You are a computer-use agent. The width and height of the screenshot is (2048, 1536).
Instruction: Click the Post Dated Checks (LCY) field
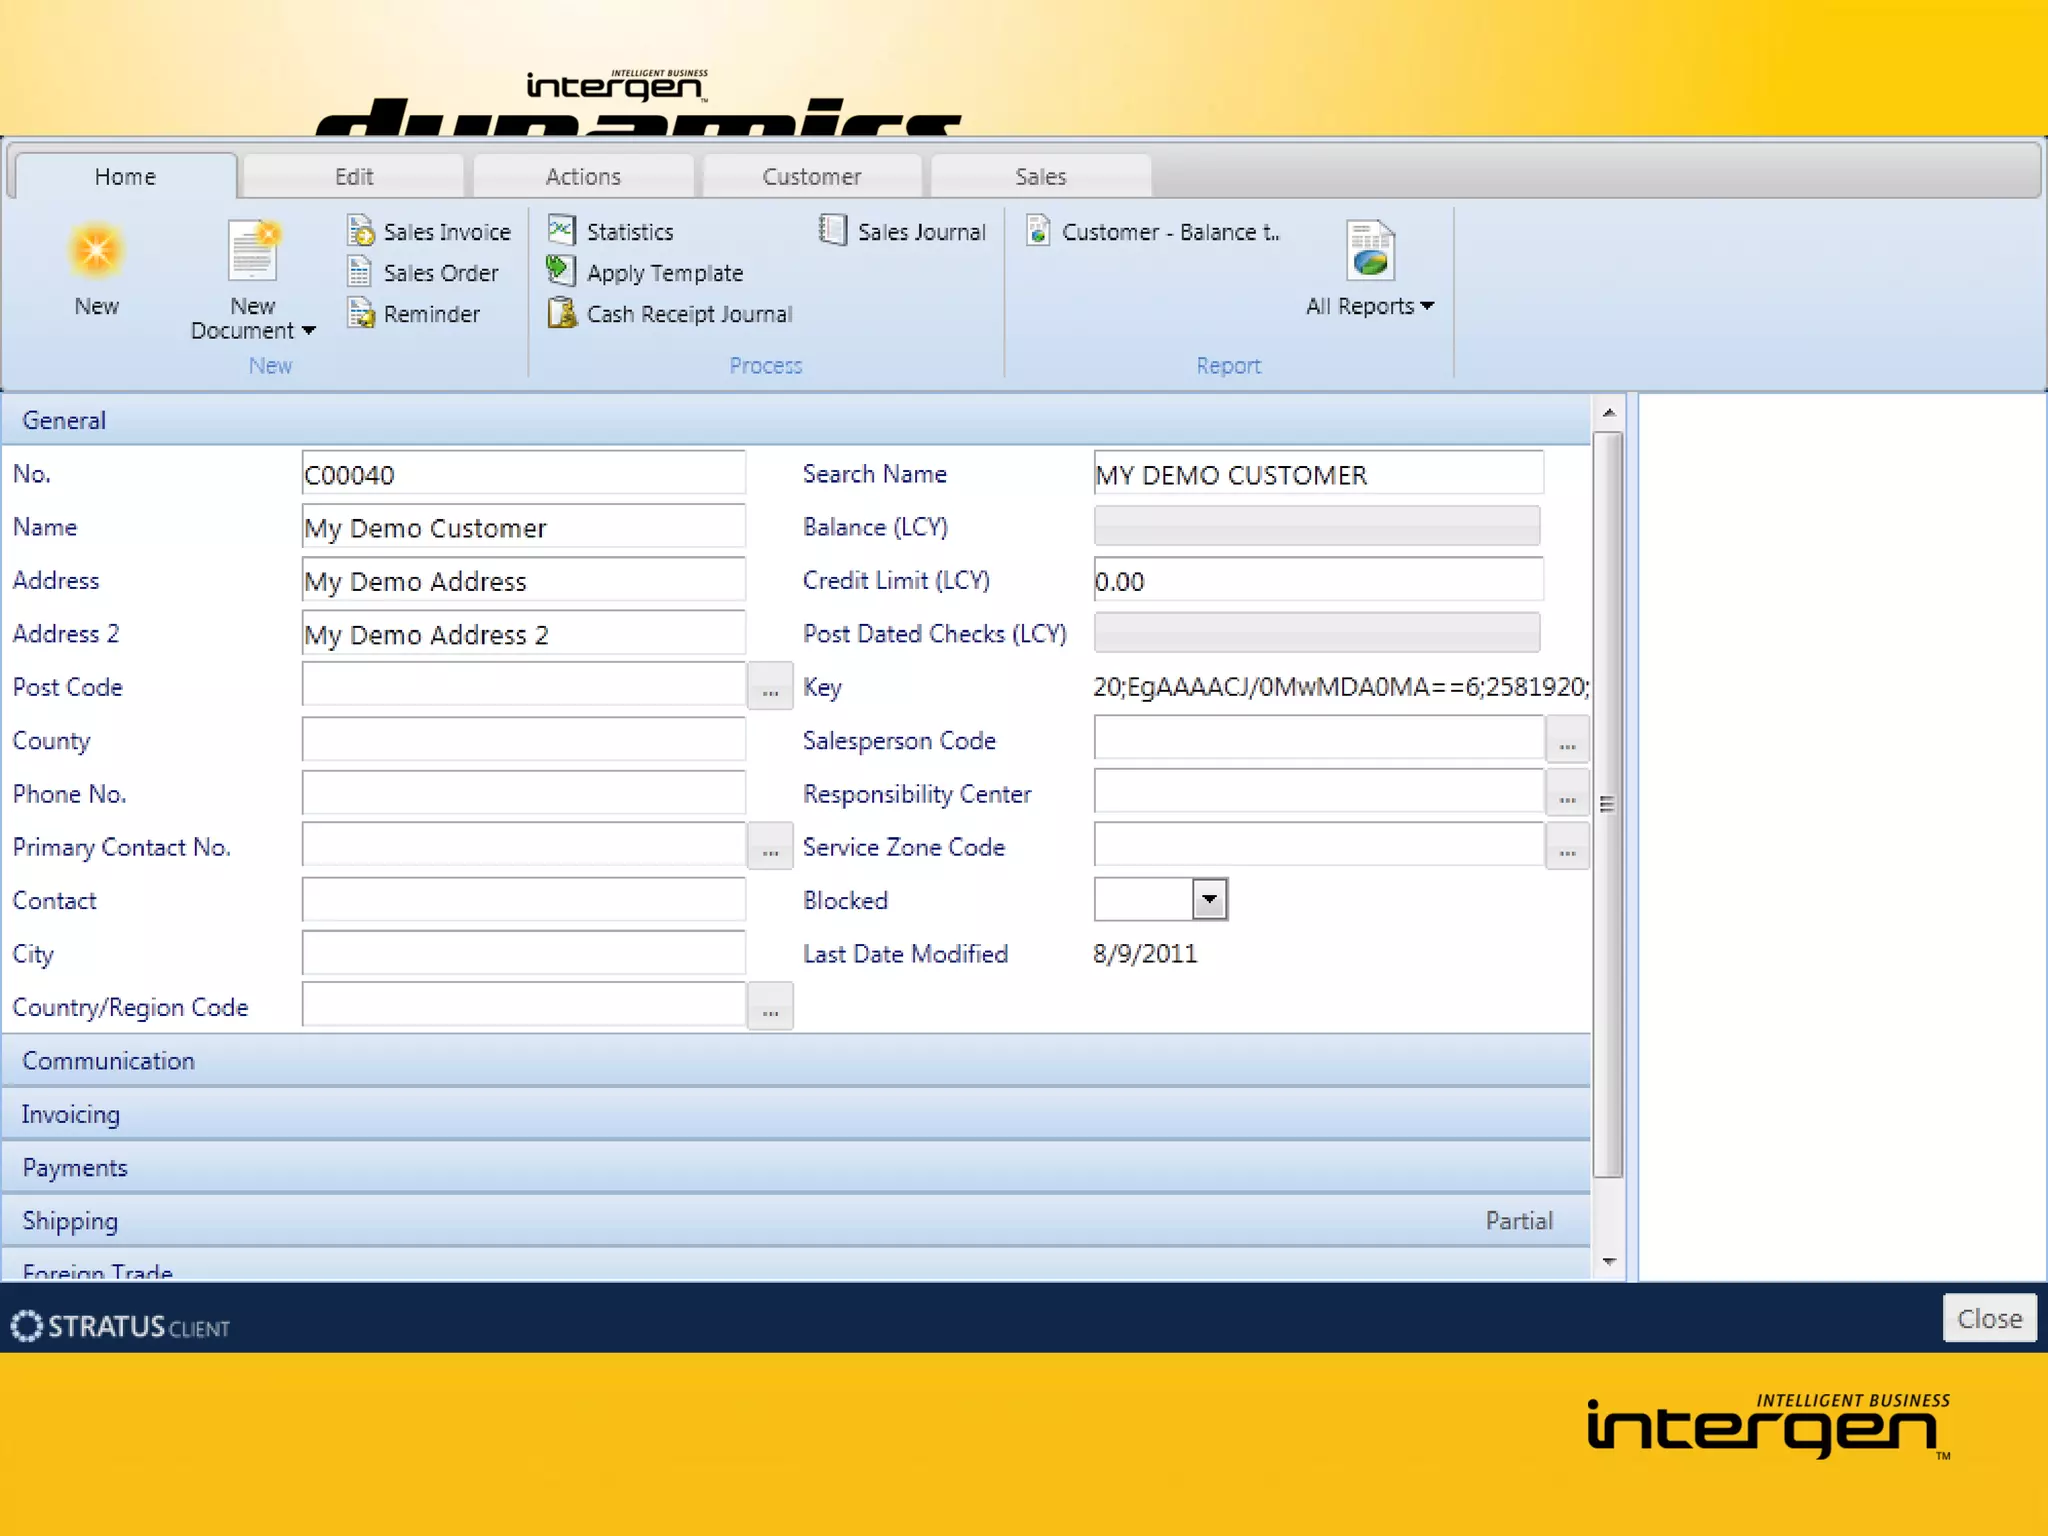tap(1317, 633)
